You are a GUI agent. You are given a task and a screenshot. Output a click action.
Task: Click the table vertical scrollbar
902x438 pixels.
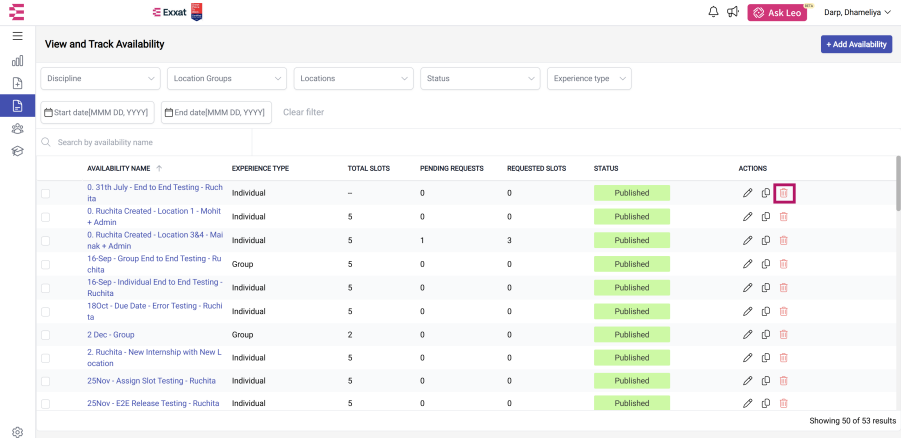click(x=899, y=182)
